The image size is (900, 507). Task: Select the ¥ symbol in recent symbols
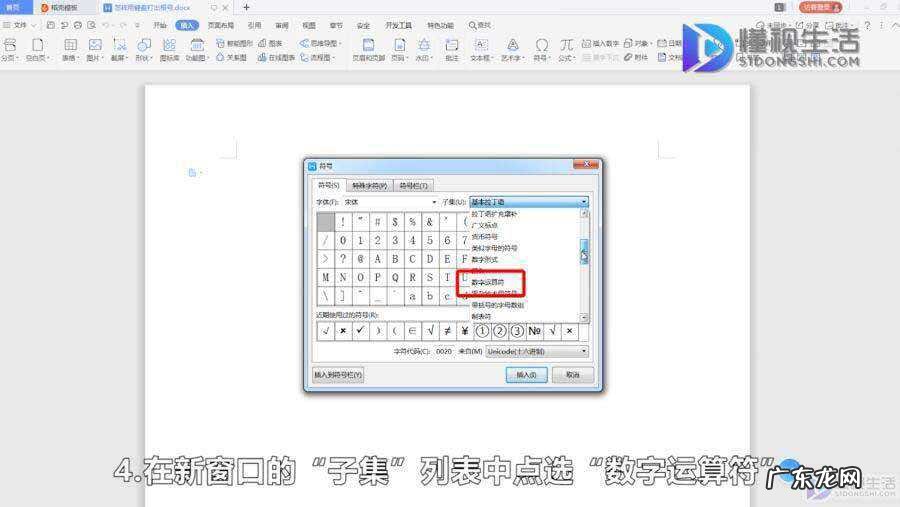coord(464,331)
